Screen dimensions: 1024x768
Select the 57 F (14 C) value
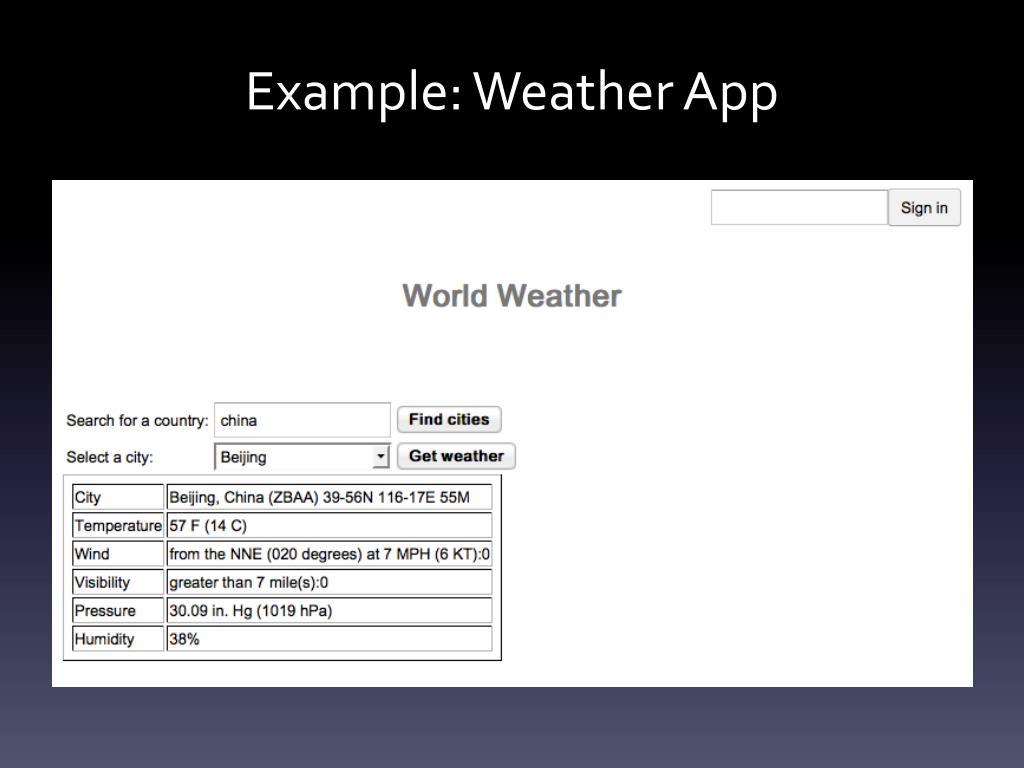pos(329,525)
